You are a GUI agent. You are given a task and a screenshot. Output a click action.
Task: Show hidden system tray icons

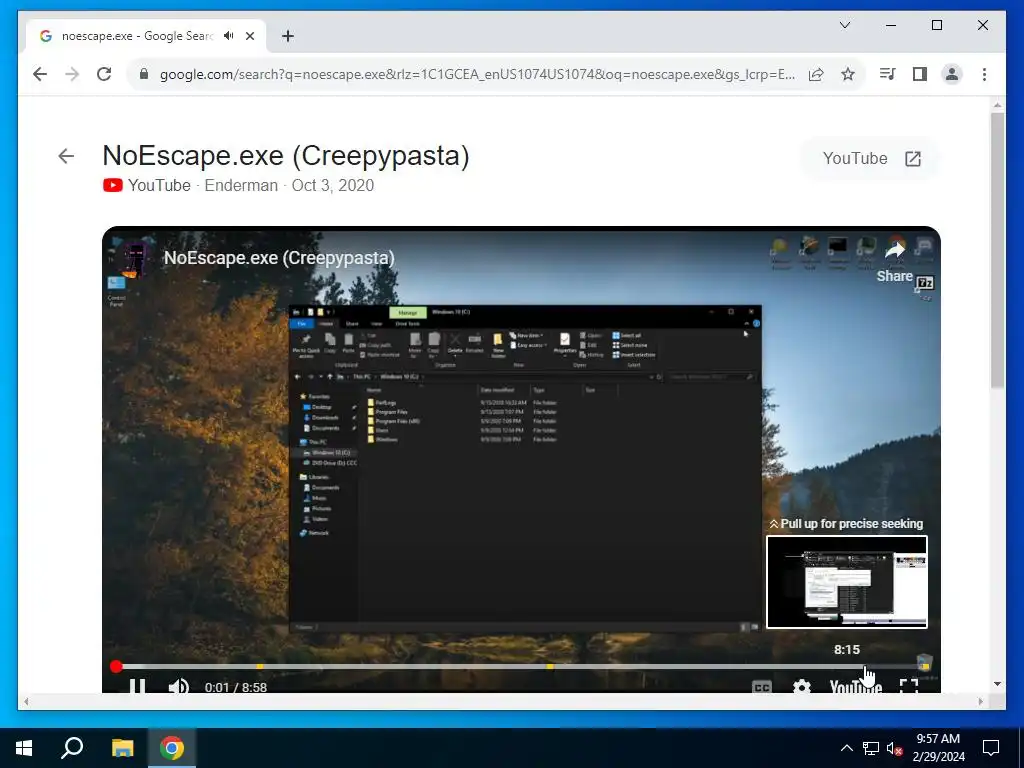click(x=846, y=748)
